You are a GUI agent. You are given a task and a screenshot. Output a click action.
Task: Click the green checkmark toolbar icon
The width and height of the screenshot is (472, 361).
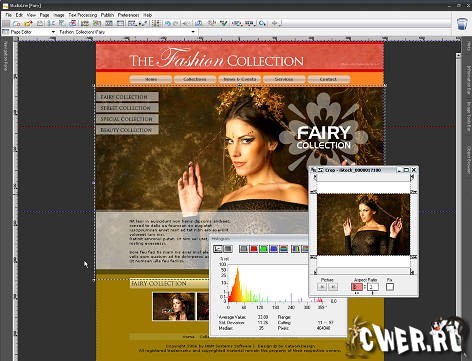(x=223, y=23)
